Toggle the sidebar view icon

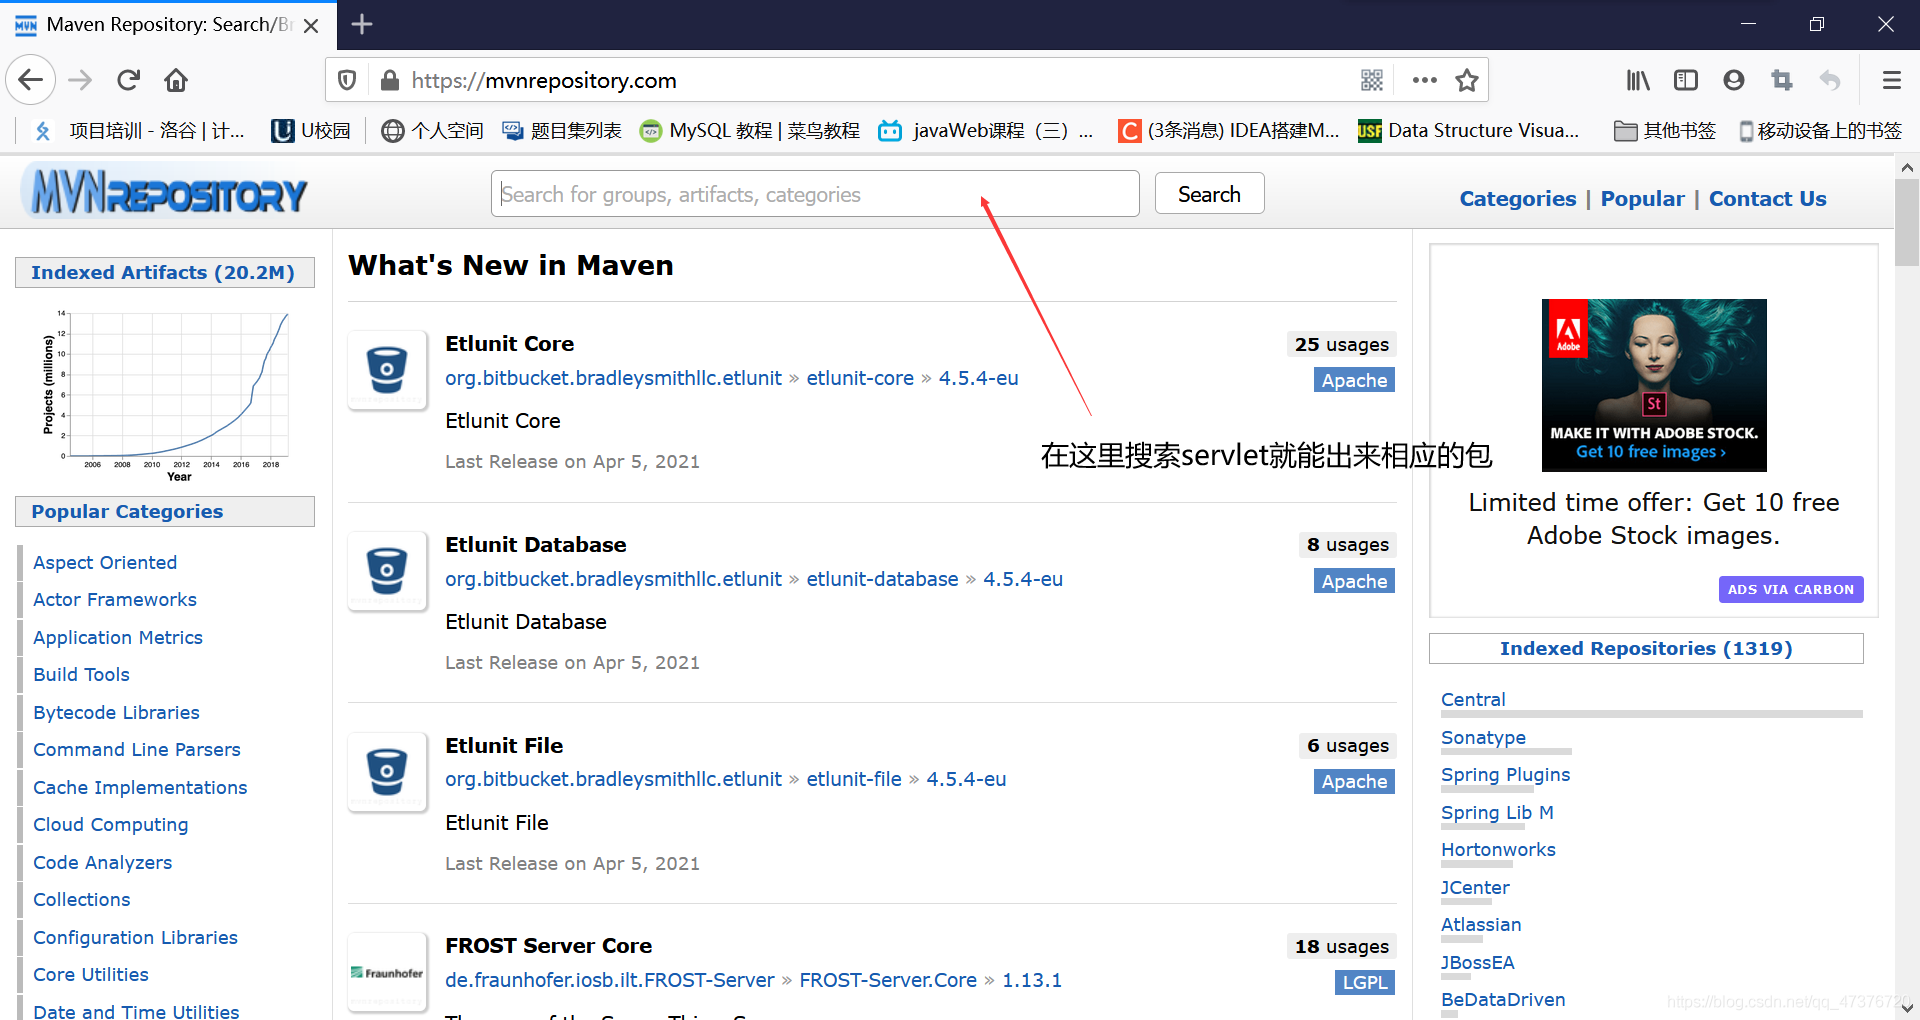click(1686, 80)
